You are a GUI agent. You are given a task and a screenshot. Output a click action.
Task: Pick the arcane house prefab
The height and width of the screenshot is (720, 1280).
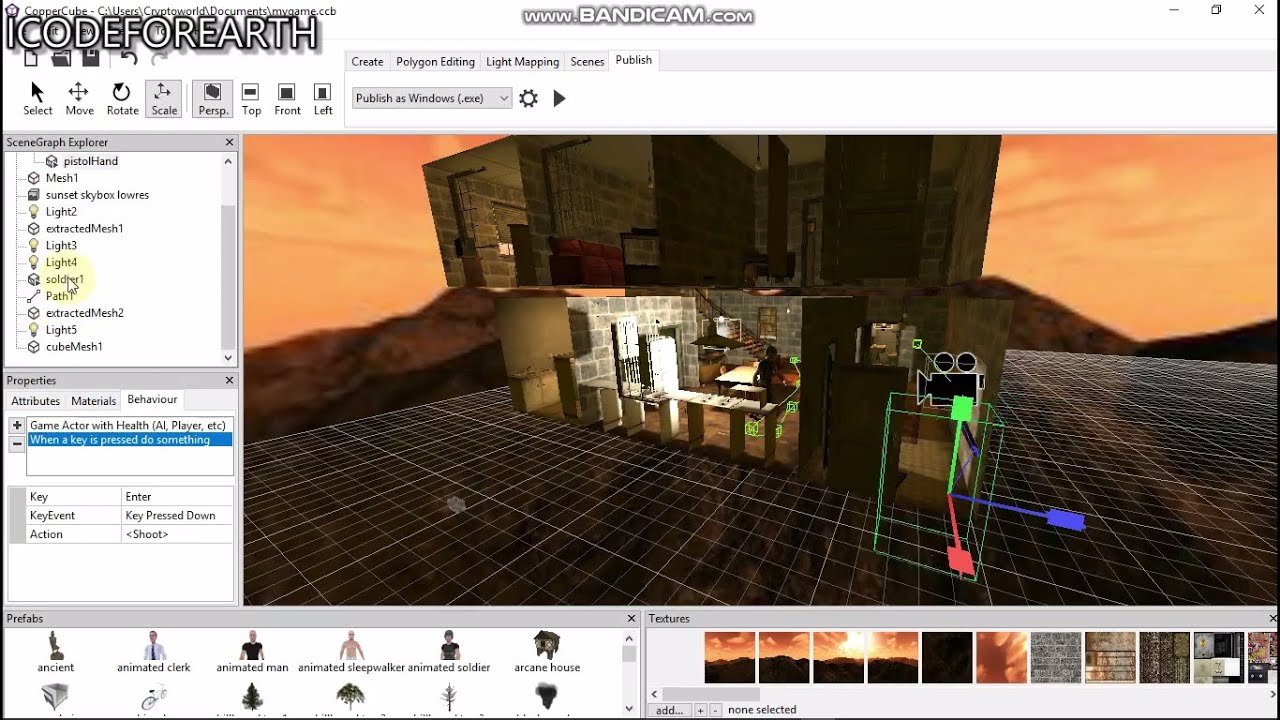pos(547,652)
